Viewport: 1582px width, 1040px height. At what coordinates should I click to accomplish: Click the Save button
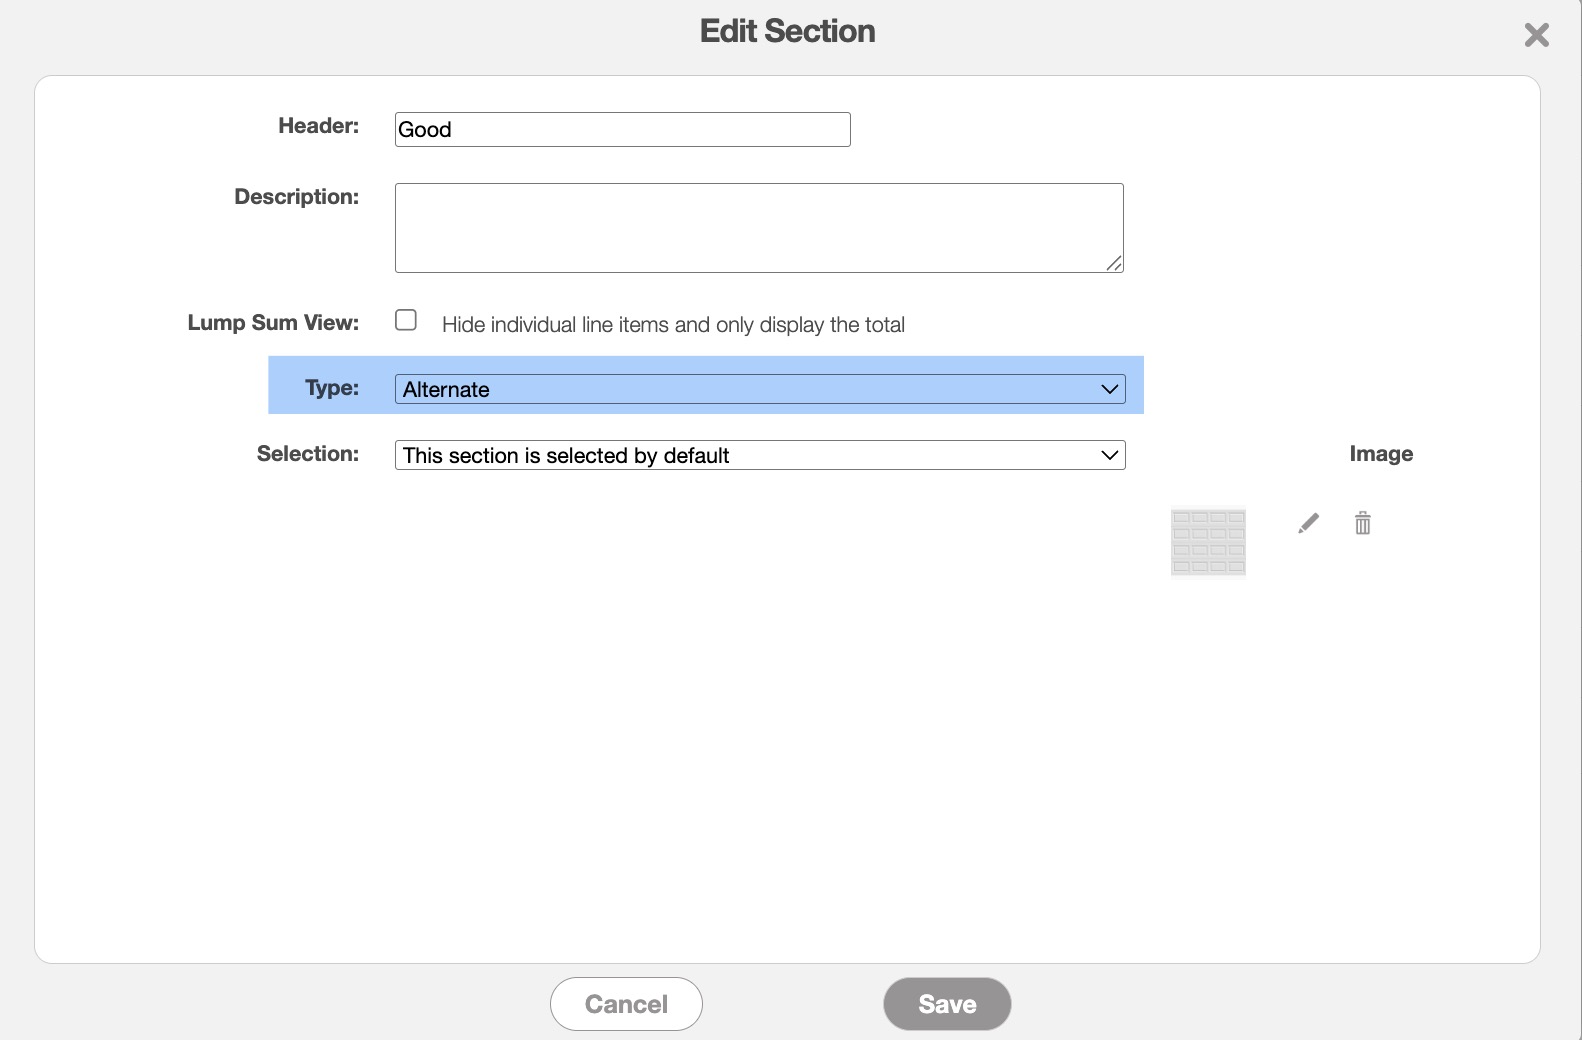tap(947, 1004)
